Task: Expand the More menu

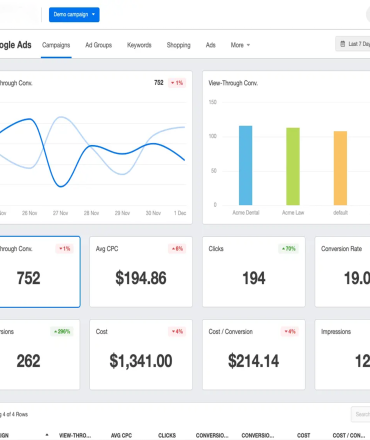Action: tap(240, 45)
